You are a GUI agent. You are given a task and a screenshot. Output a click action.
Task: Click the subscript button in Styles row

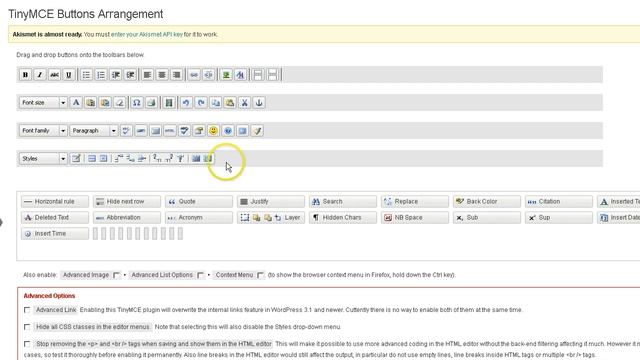coord(157,158)
